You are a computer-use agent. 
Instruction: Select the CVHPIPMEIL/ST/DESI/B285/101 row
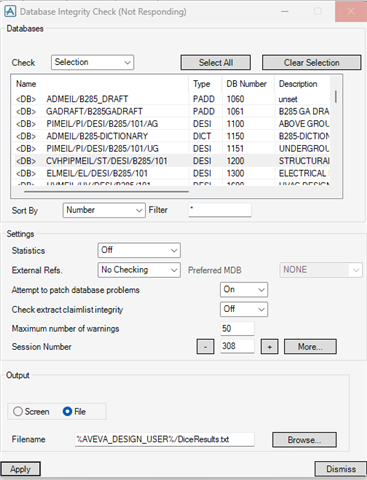coord(171,161)
